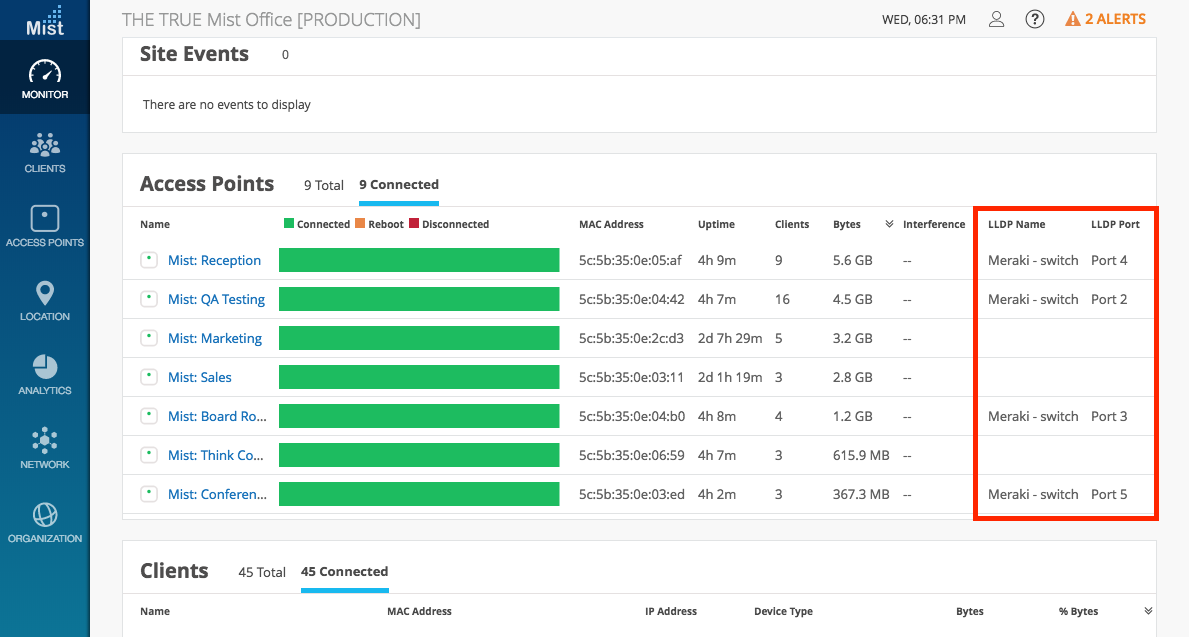Expand the Clients table column chooser chevron
The width and height of the screenshot is (1189, 637).
coord(1148,611)
